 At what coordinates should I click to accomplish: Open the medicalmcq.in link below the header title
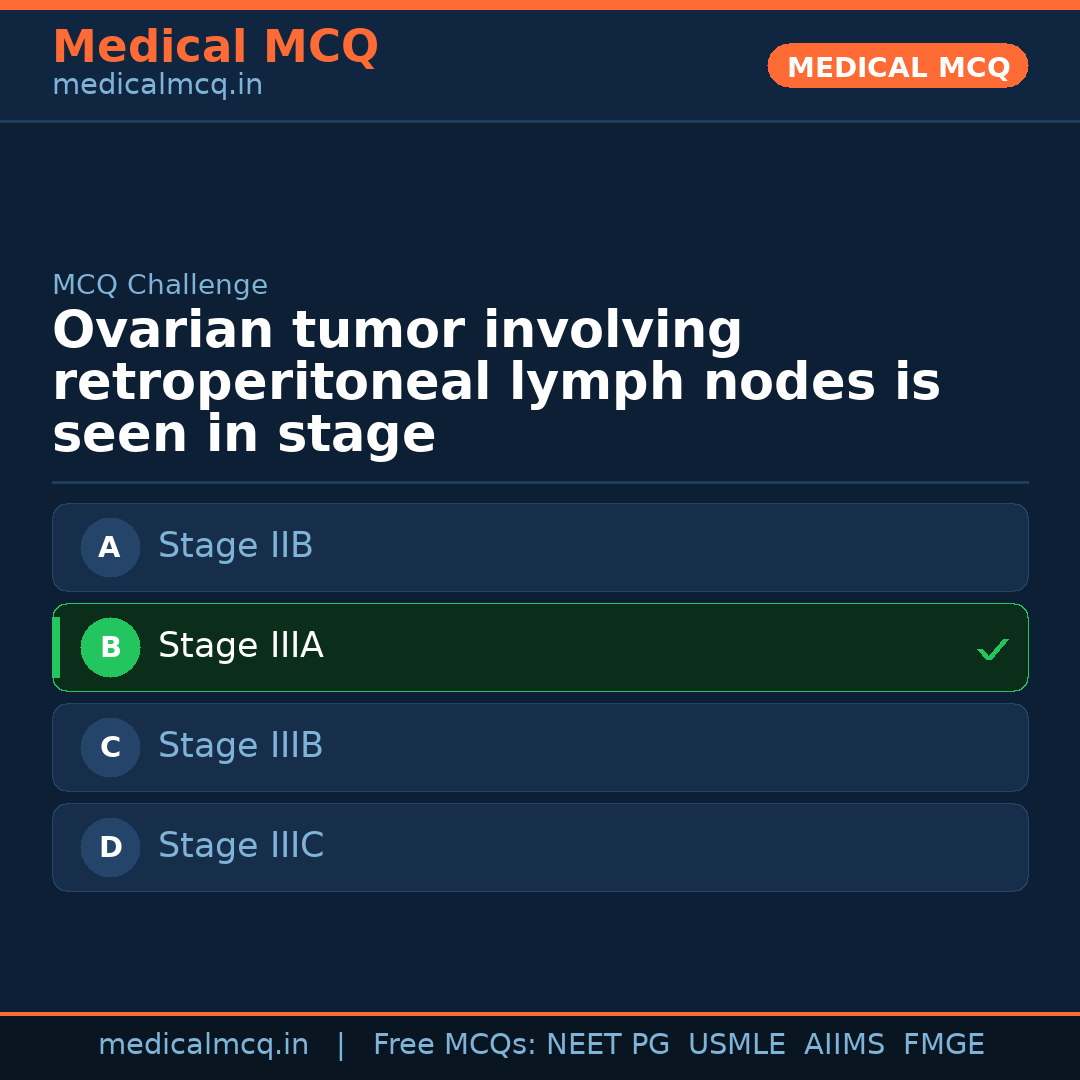point(157,86)
